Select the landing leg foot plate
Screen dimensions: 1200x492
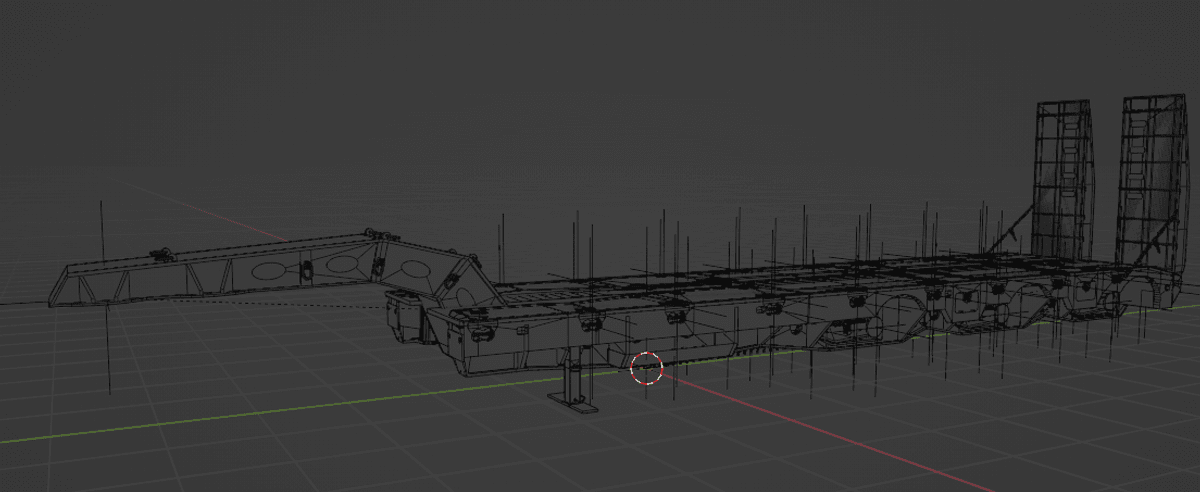(x=575, y=404)
